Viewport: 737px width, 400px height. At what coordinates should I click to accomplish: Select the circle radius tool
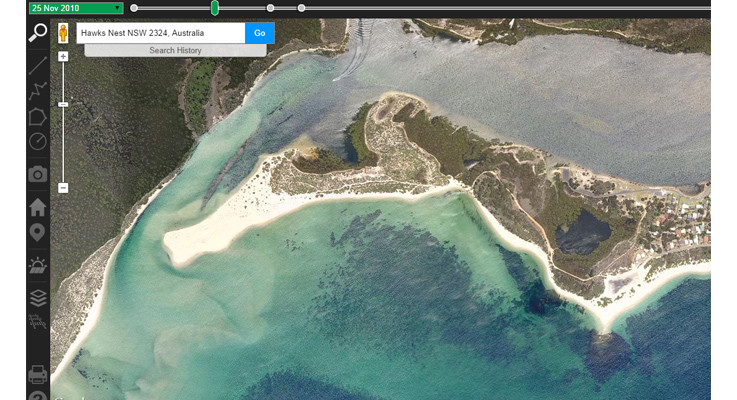click(37, 142)
